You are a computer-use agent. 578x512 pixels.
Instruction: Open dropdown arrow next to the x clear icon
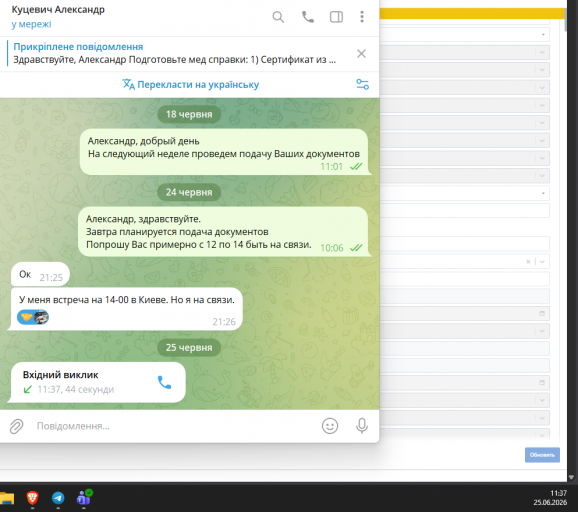point(542,262)
